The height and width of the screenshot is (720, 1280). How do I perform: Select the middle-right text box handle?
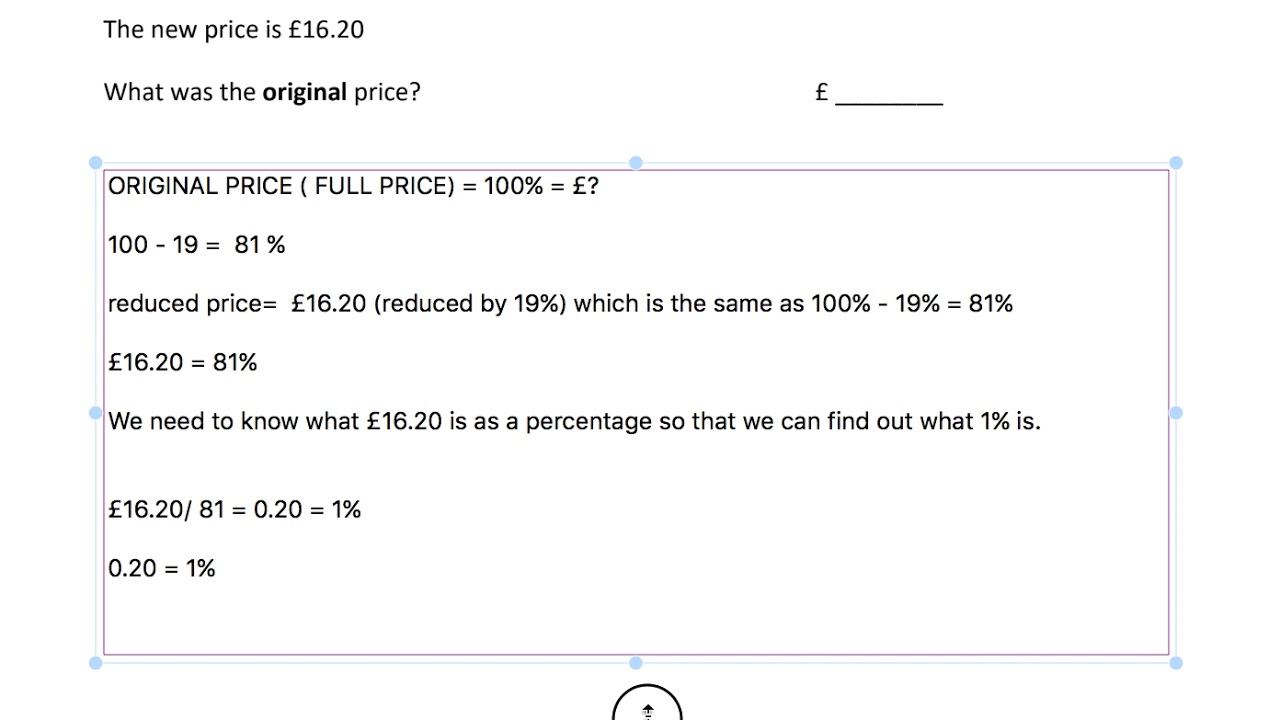(x=1176, y=412)
